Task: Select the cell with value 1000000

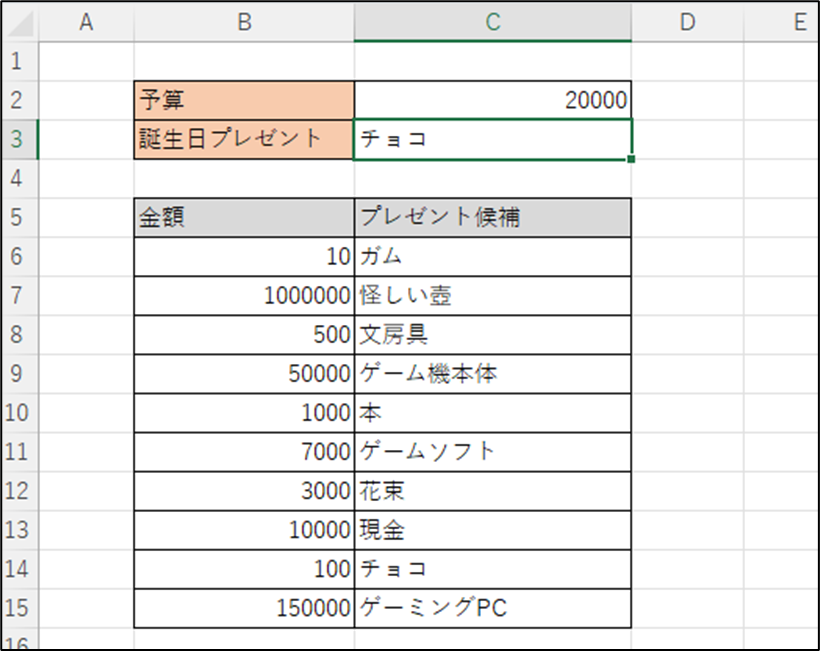Action: pyautogui.click(x=244, y=296)
